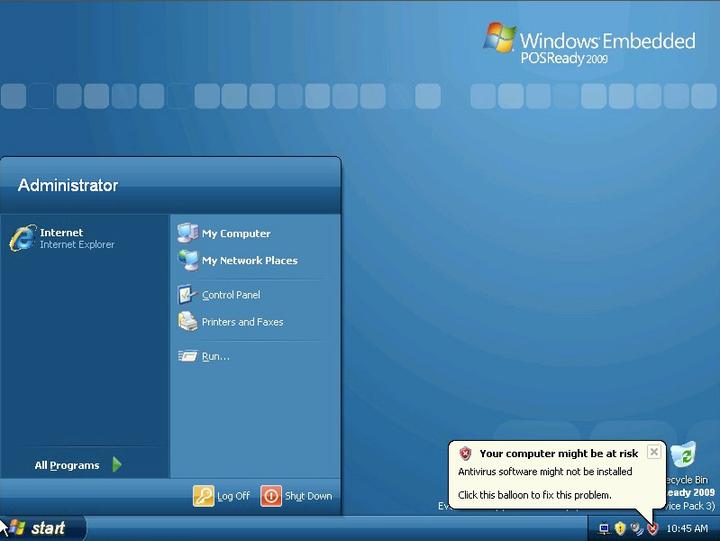This screenshot has width=720, height=541.
Task: Click the Start button on the taskbar
Action: coord(40,528)
